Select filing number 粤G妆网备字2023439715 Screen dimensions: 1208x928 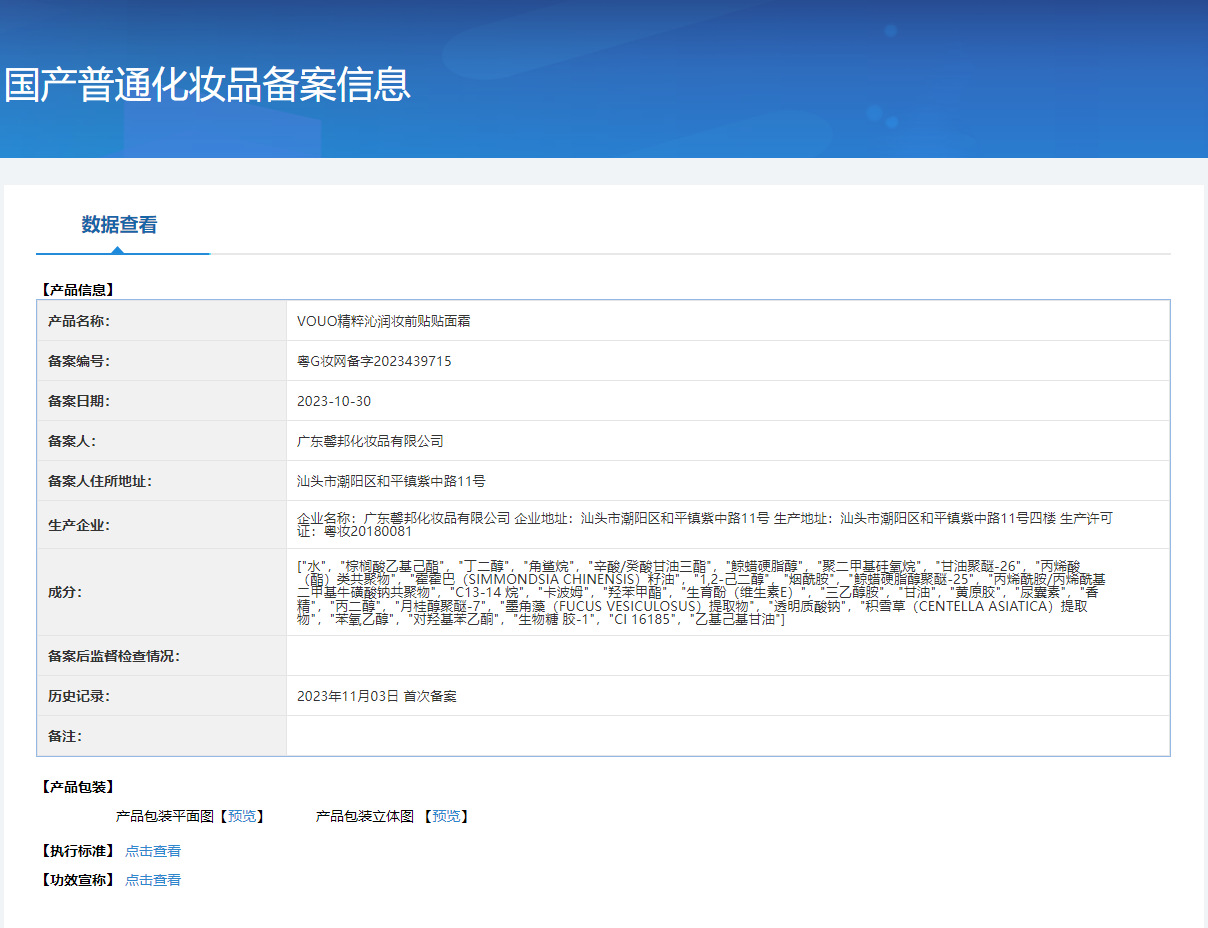pyautogui.click(x=374, y=361)
